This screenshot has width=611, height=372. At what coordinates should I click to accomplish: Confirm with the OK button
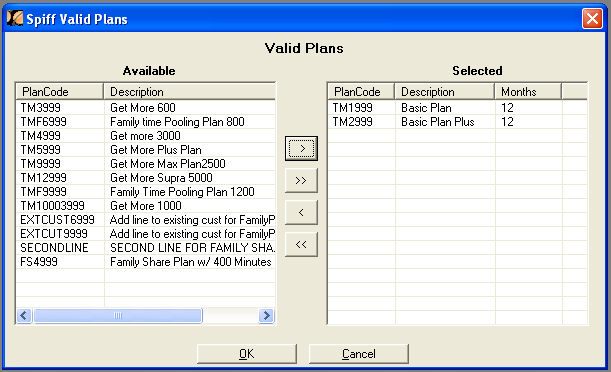[247, 354]
